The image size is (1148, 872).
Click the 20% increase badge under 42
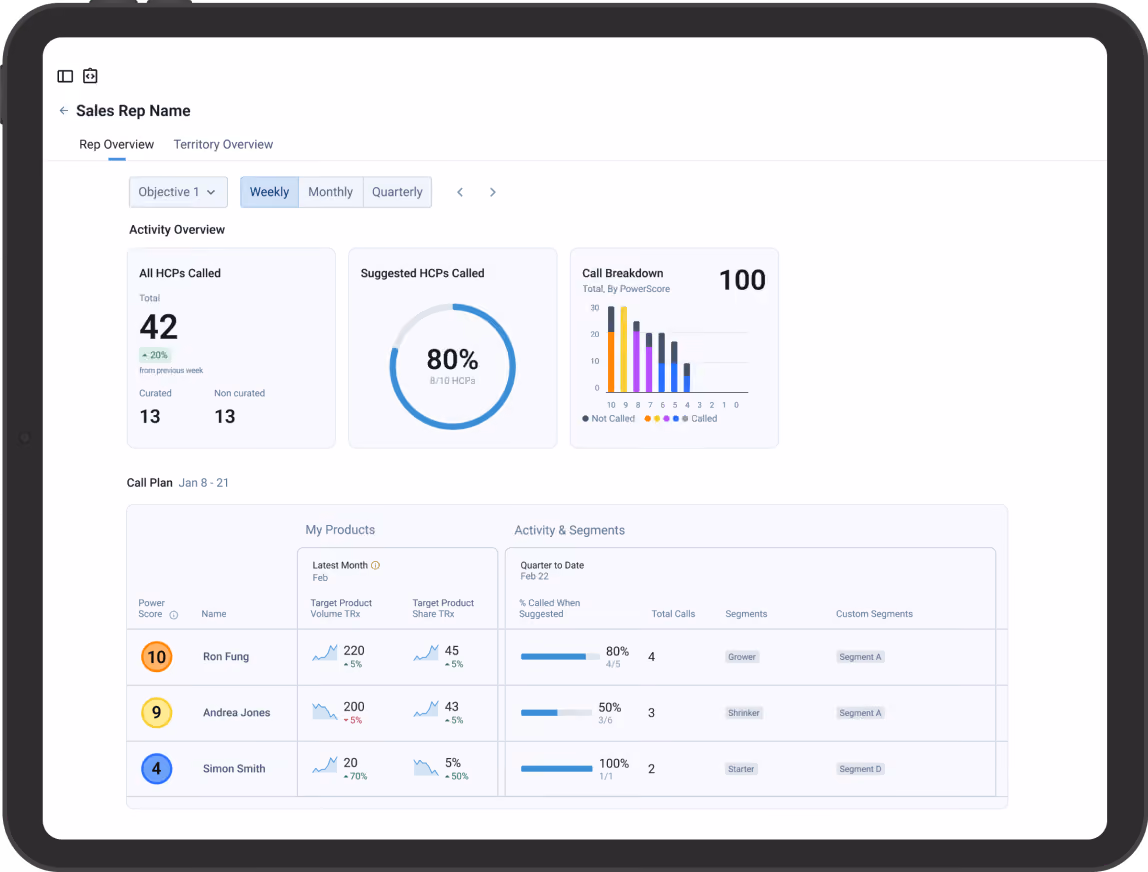[x=154, y=355]
